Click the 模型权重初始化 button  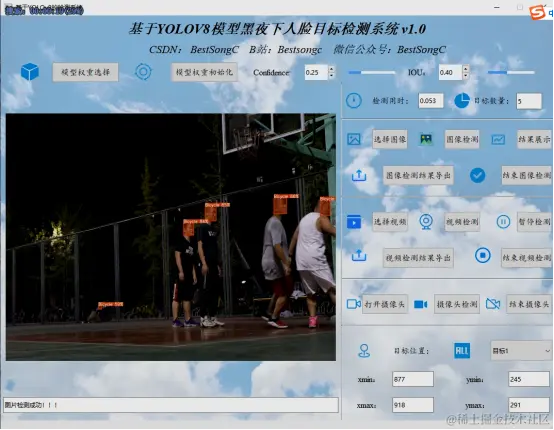click(204, 72)
